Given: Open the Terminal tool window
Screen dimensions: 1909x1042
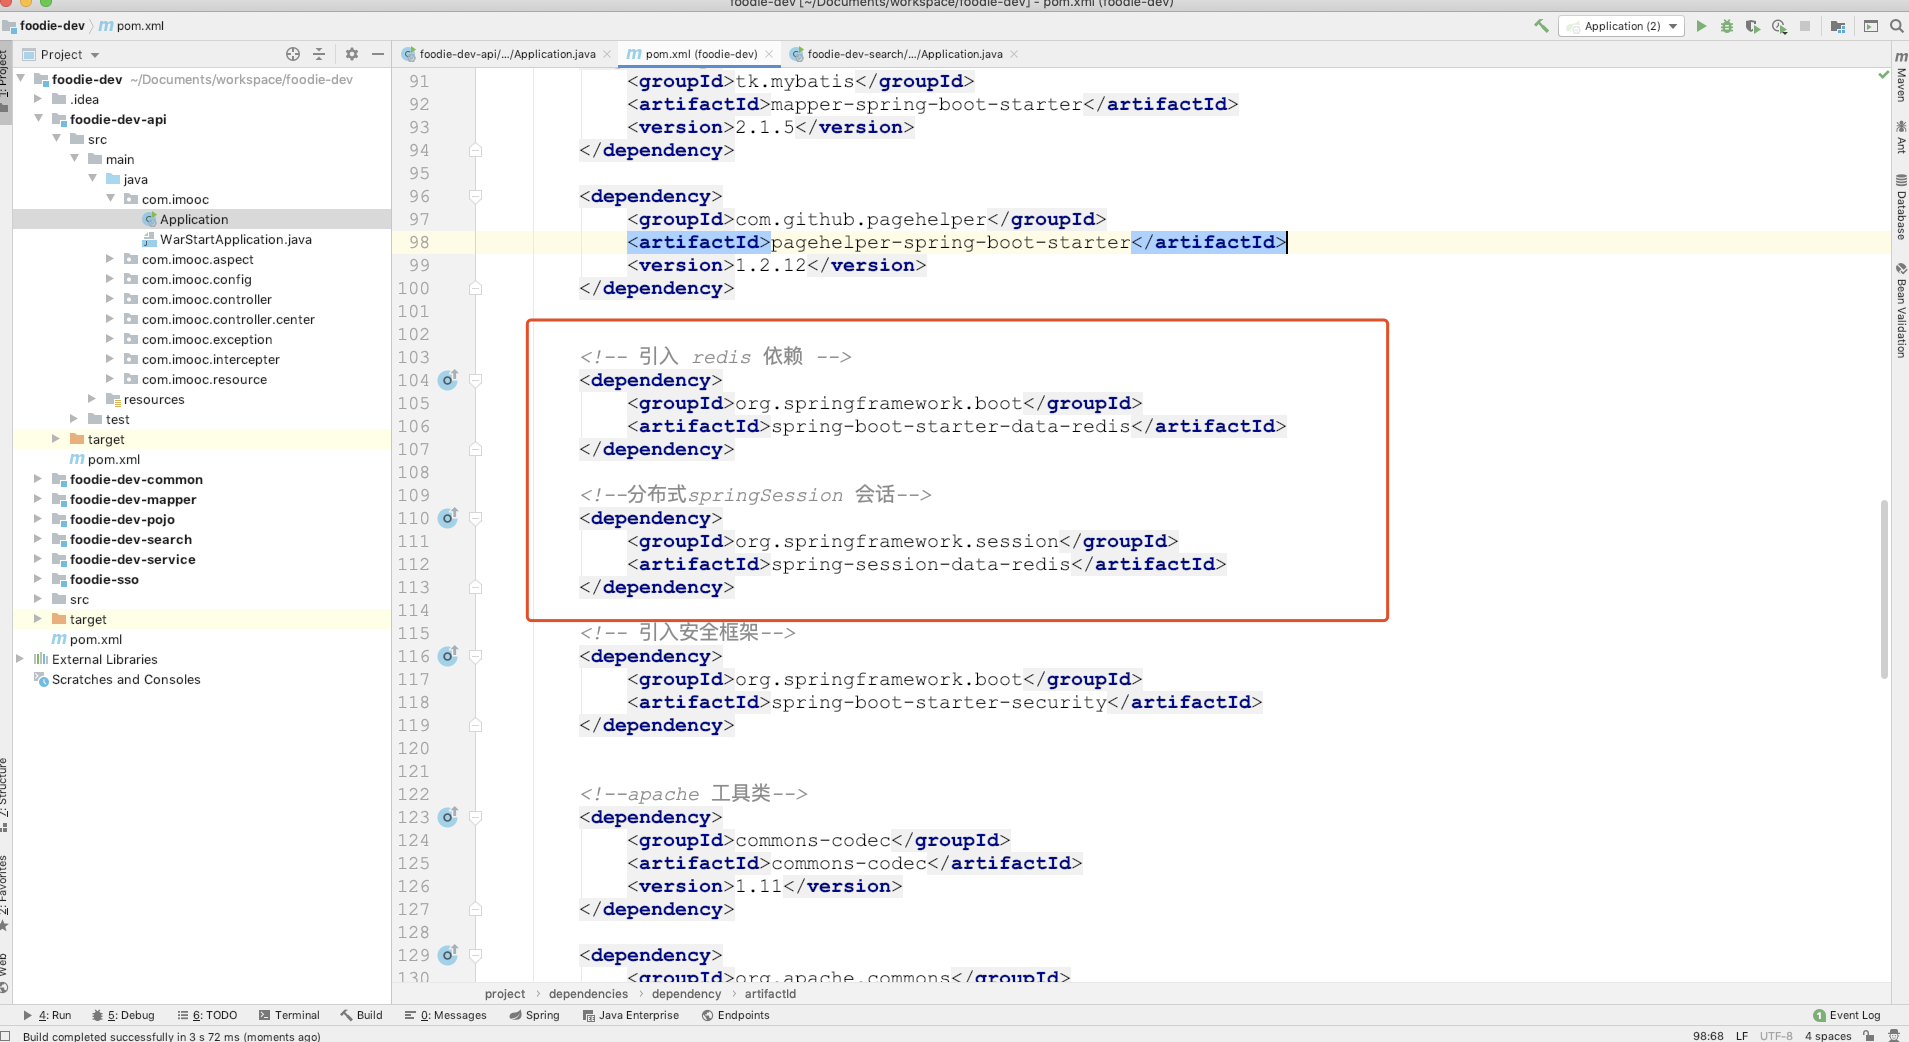Looking at the screenshot, I should coord(289,1015).
